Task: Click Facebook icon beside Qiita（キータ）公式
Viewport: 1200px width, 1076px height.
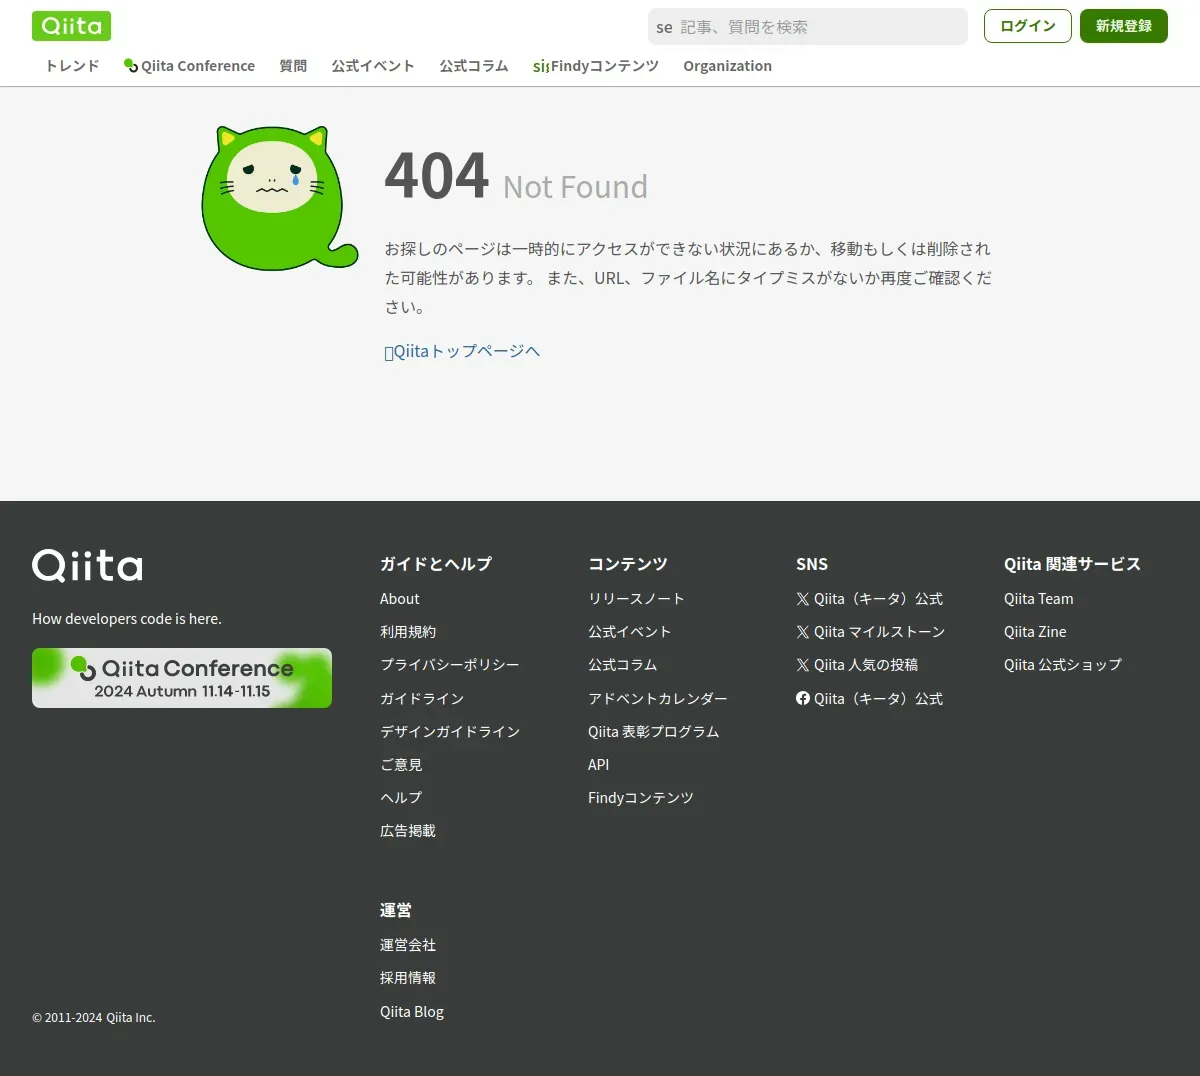Action: 803,698
